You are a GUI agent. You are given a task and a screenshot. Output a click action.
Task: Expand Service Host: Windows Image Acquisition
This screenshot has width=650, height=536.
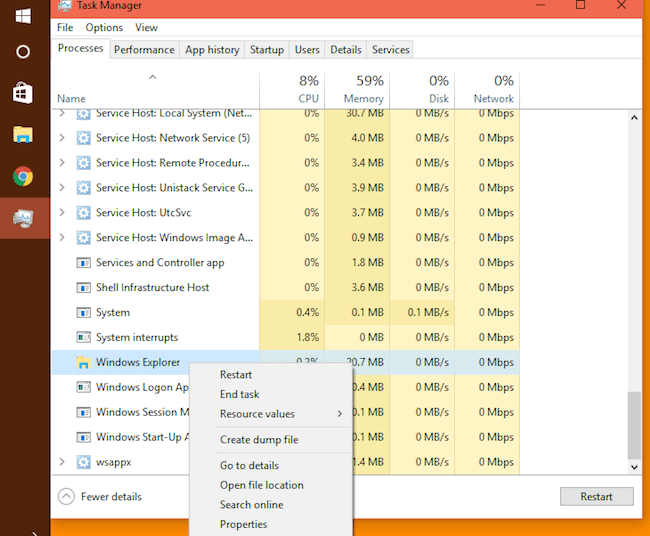tap(62, 237)
